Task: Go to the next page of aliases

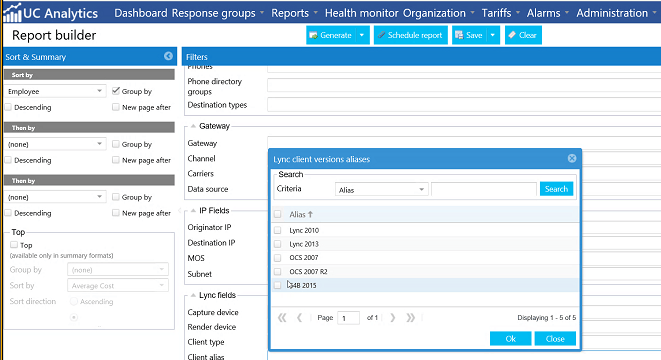Action: coord(392,317)
